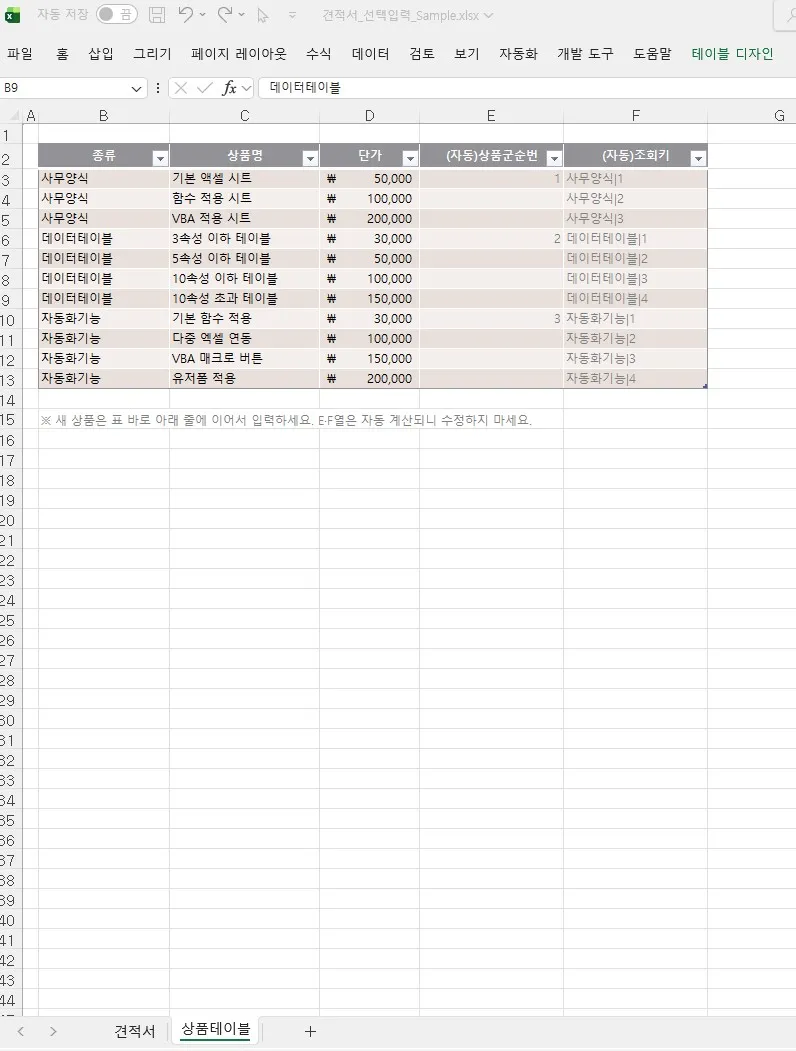Click the note text starting with ※ 새 상품은
This screenshot has height=1051, width=796.
point(286,420)
